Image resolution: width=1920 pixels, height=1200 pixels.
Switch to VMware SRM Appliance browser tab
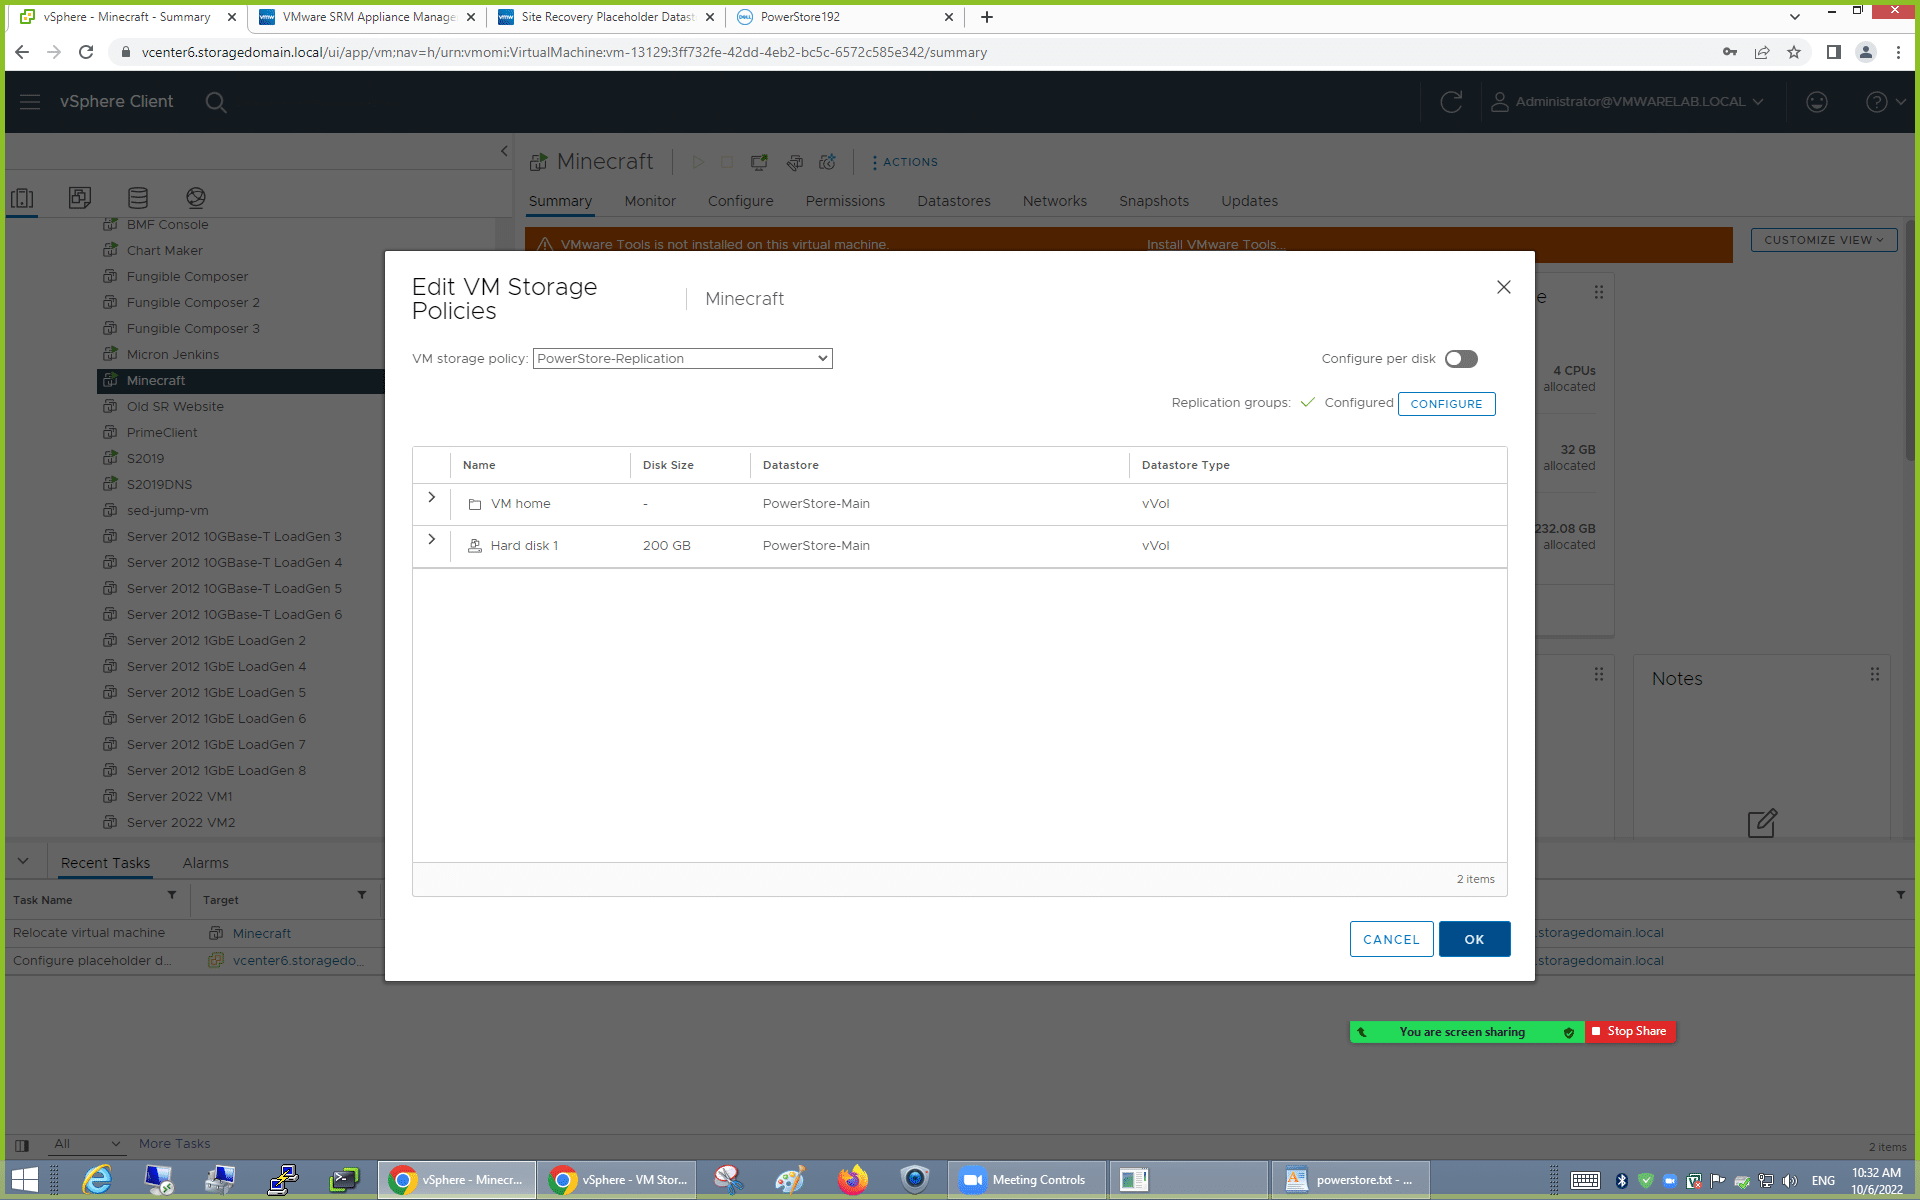pyautogui.click(x=366, y=17)
